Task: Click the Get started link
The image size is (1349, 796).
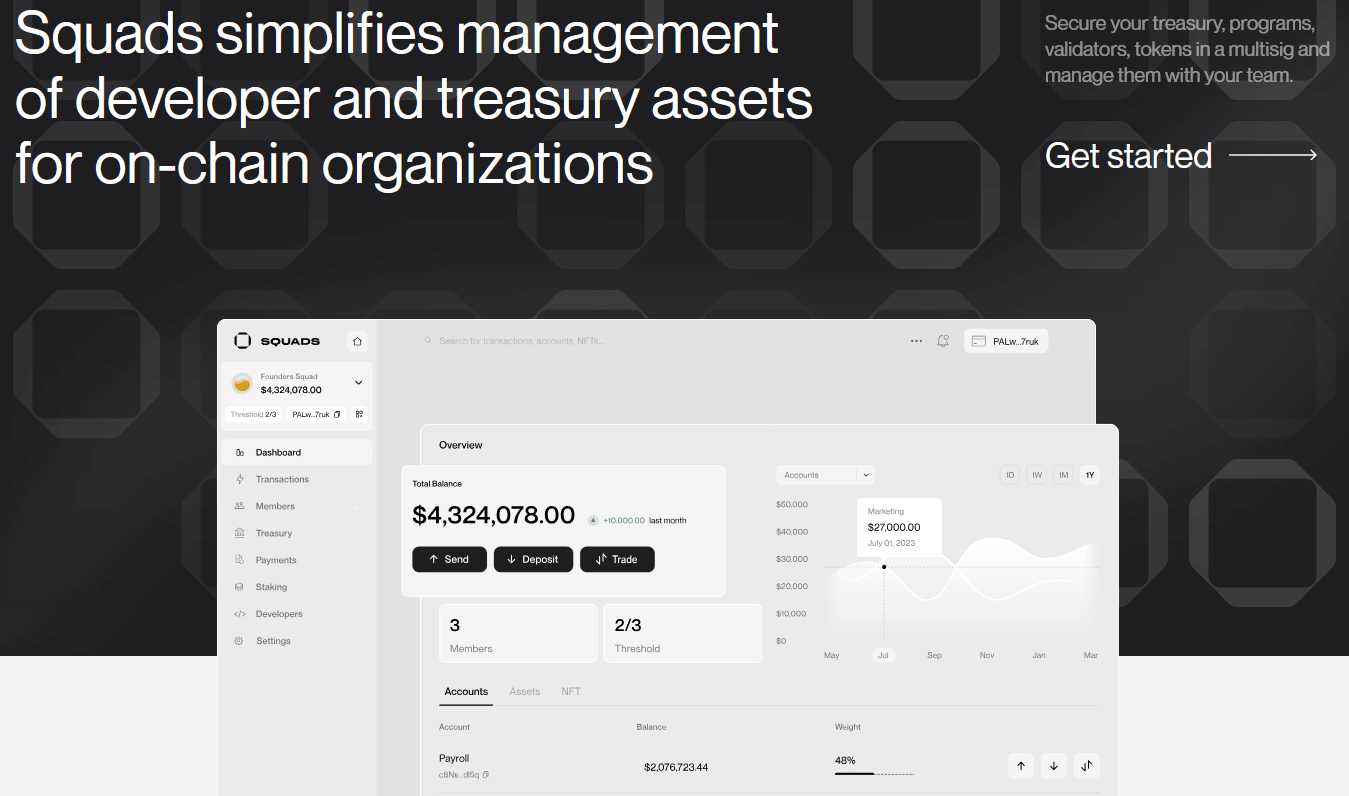Action: coord(1181,155)
